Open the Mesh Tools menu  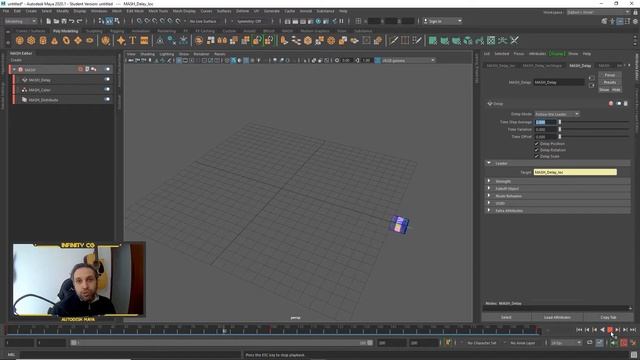(x=158, y=11)
